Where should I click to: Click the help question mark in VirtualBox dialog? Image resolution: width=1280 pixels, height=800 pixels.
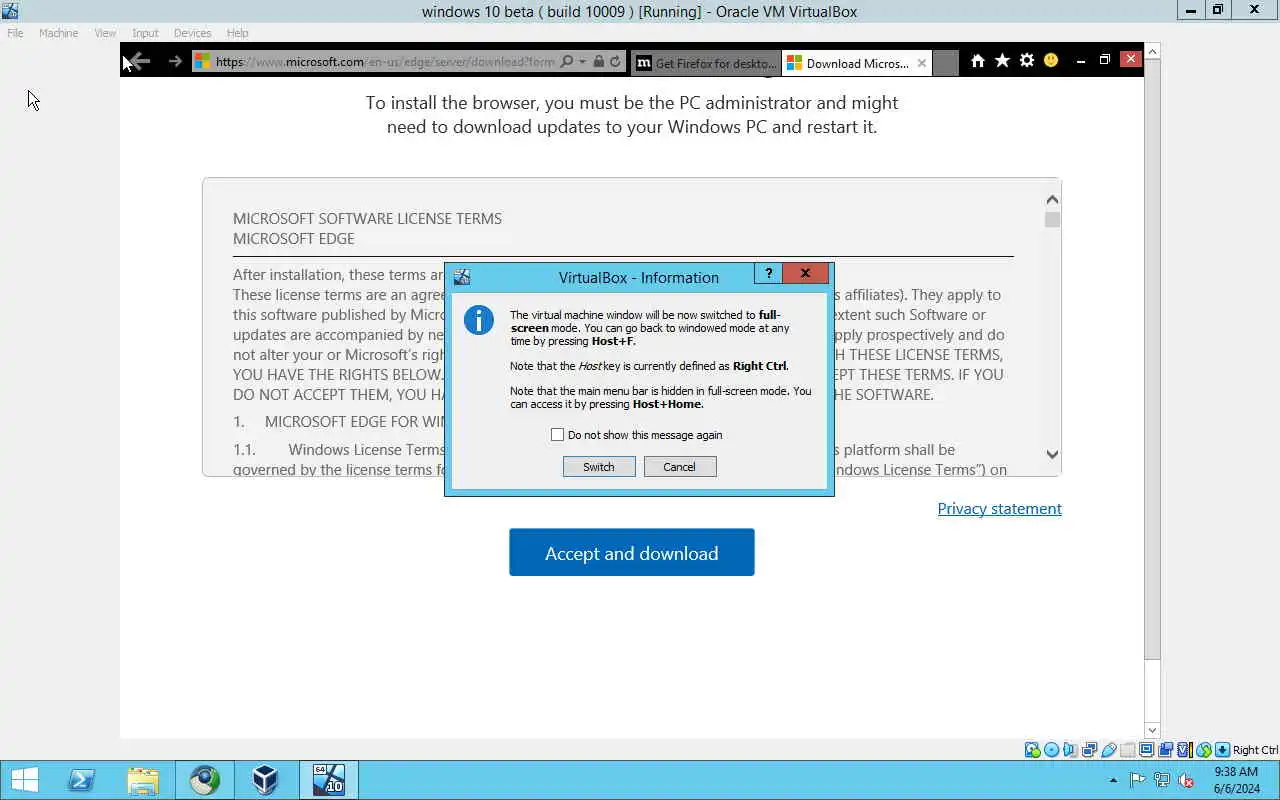click(768, 273)
